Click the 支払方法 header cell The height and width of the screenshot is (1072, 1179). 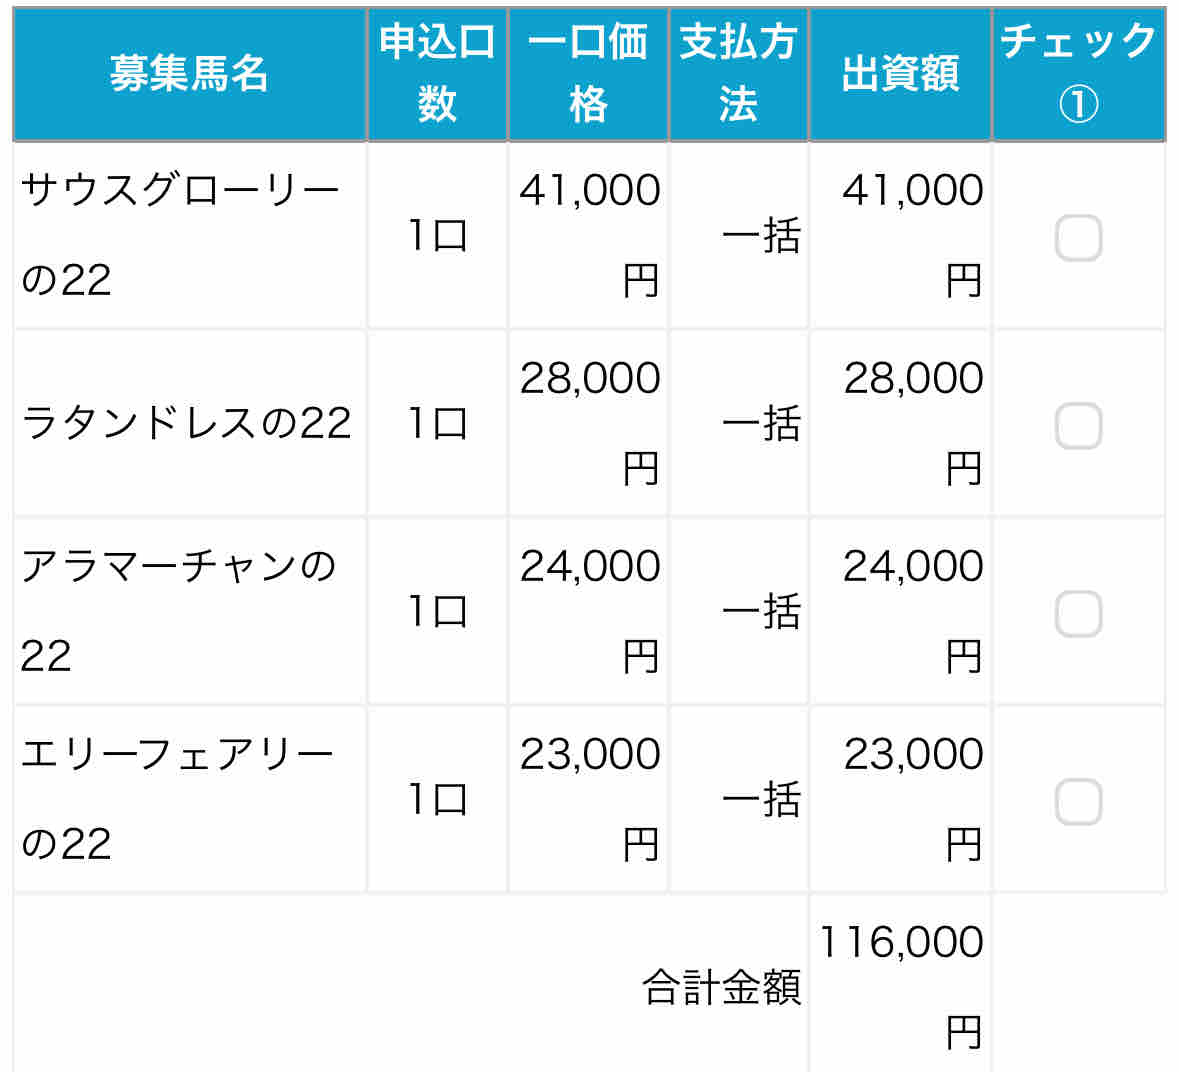tap(738, 74)
